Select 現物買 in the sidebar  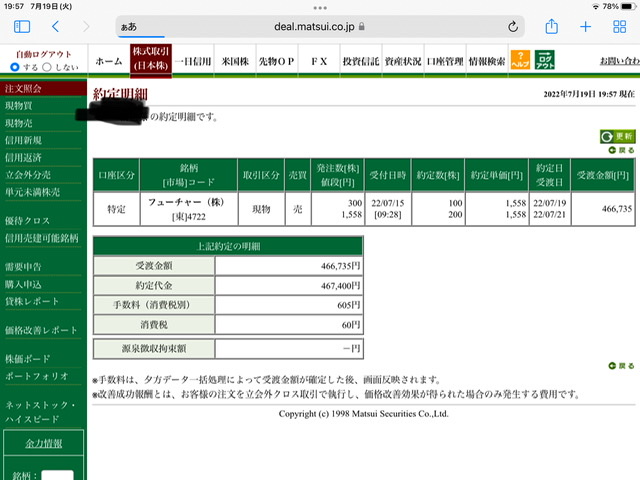tap(19, 106)
